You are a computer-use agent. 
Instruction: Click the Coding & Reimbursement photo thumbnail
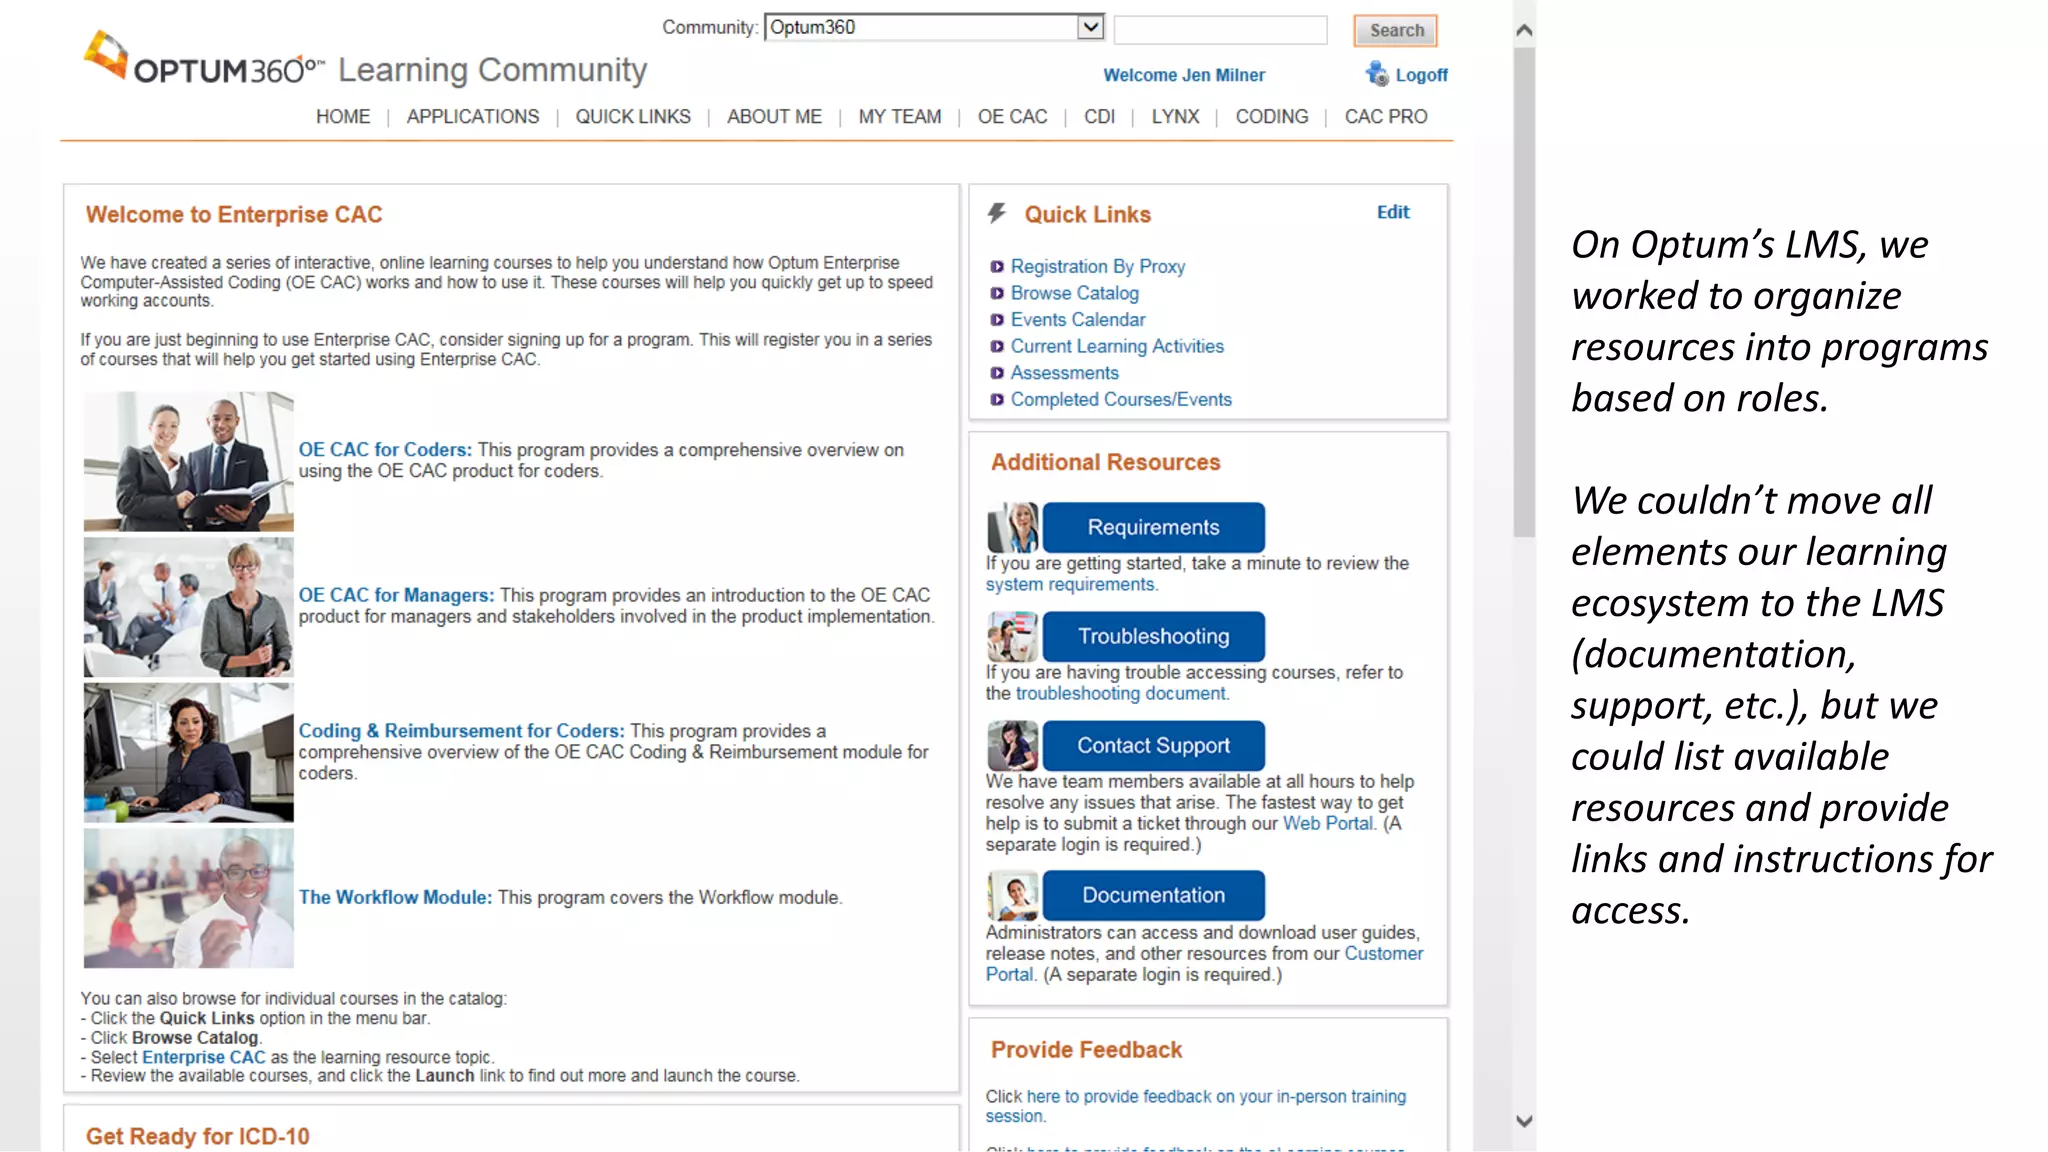coord(189,752)
